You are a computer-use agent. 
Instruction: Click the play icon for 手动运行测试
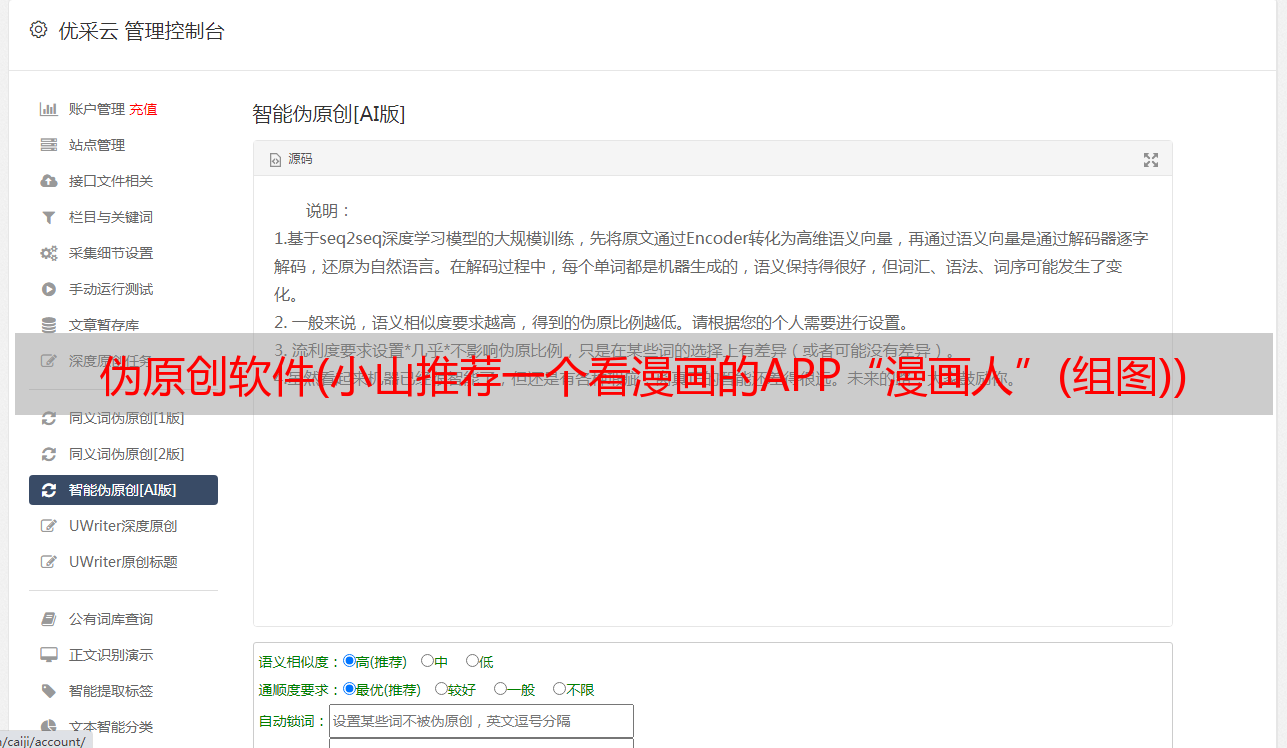pos(48,289)
